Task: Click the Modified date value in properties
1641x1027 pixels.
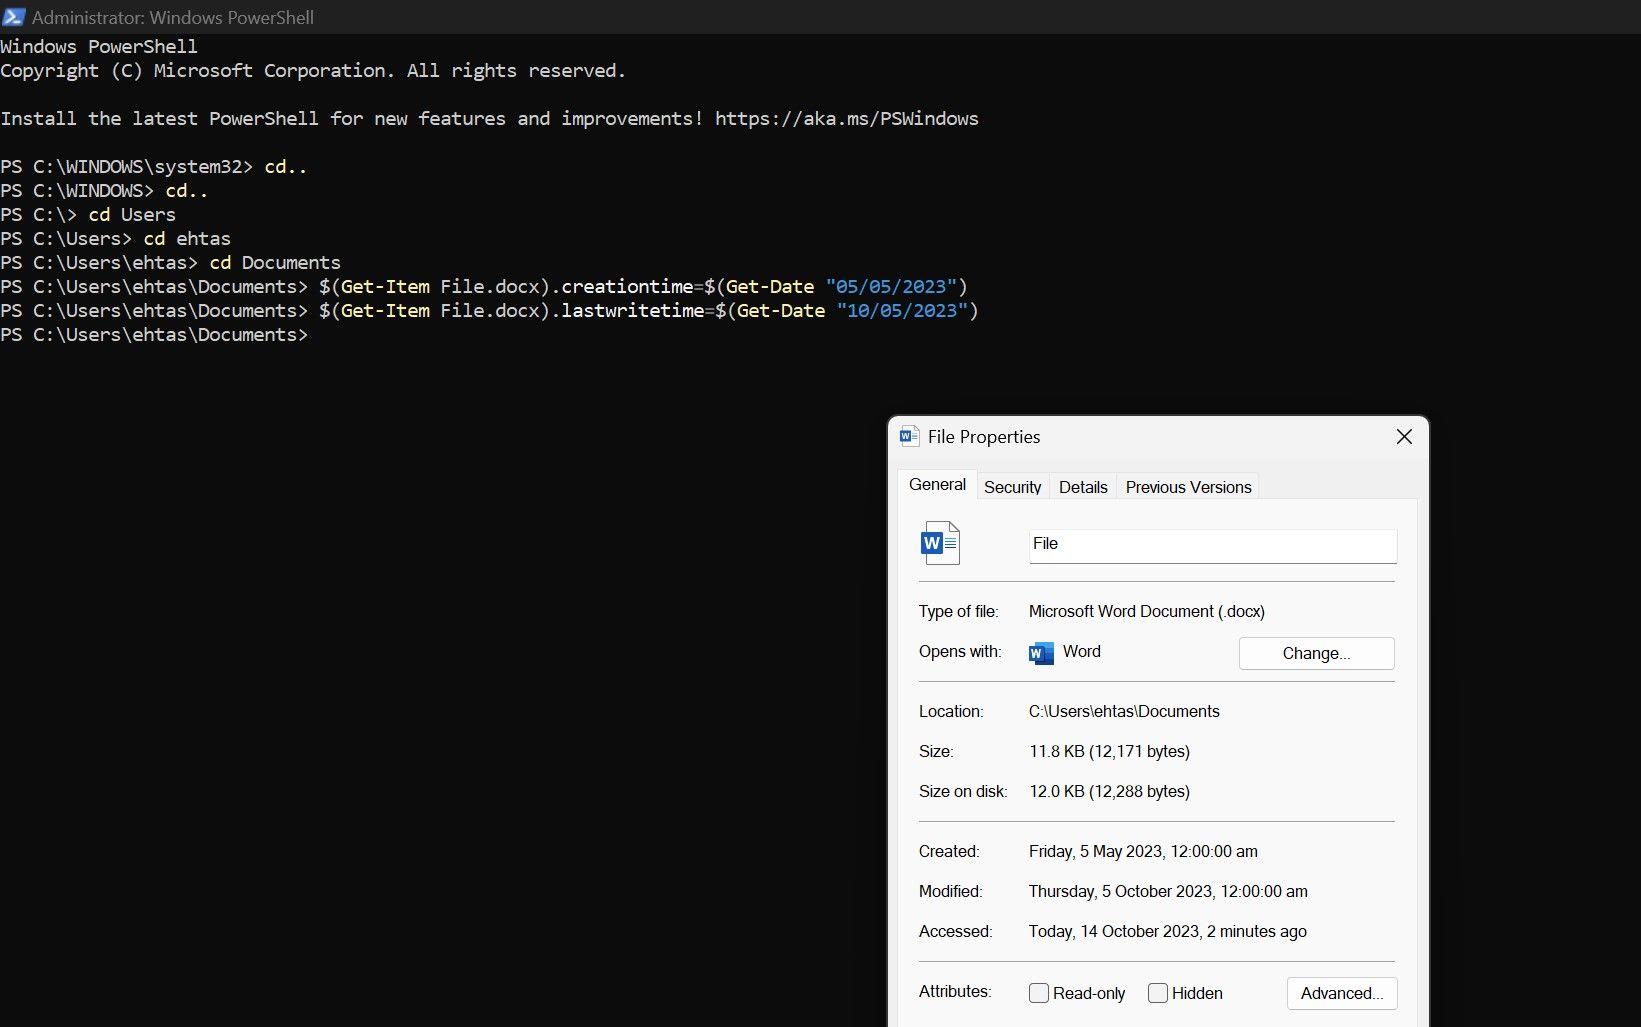Action: [x=1168, y=892]
